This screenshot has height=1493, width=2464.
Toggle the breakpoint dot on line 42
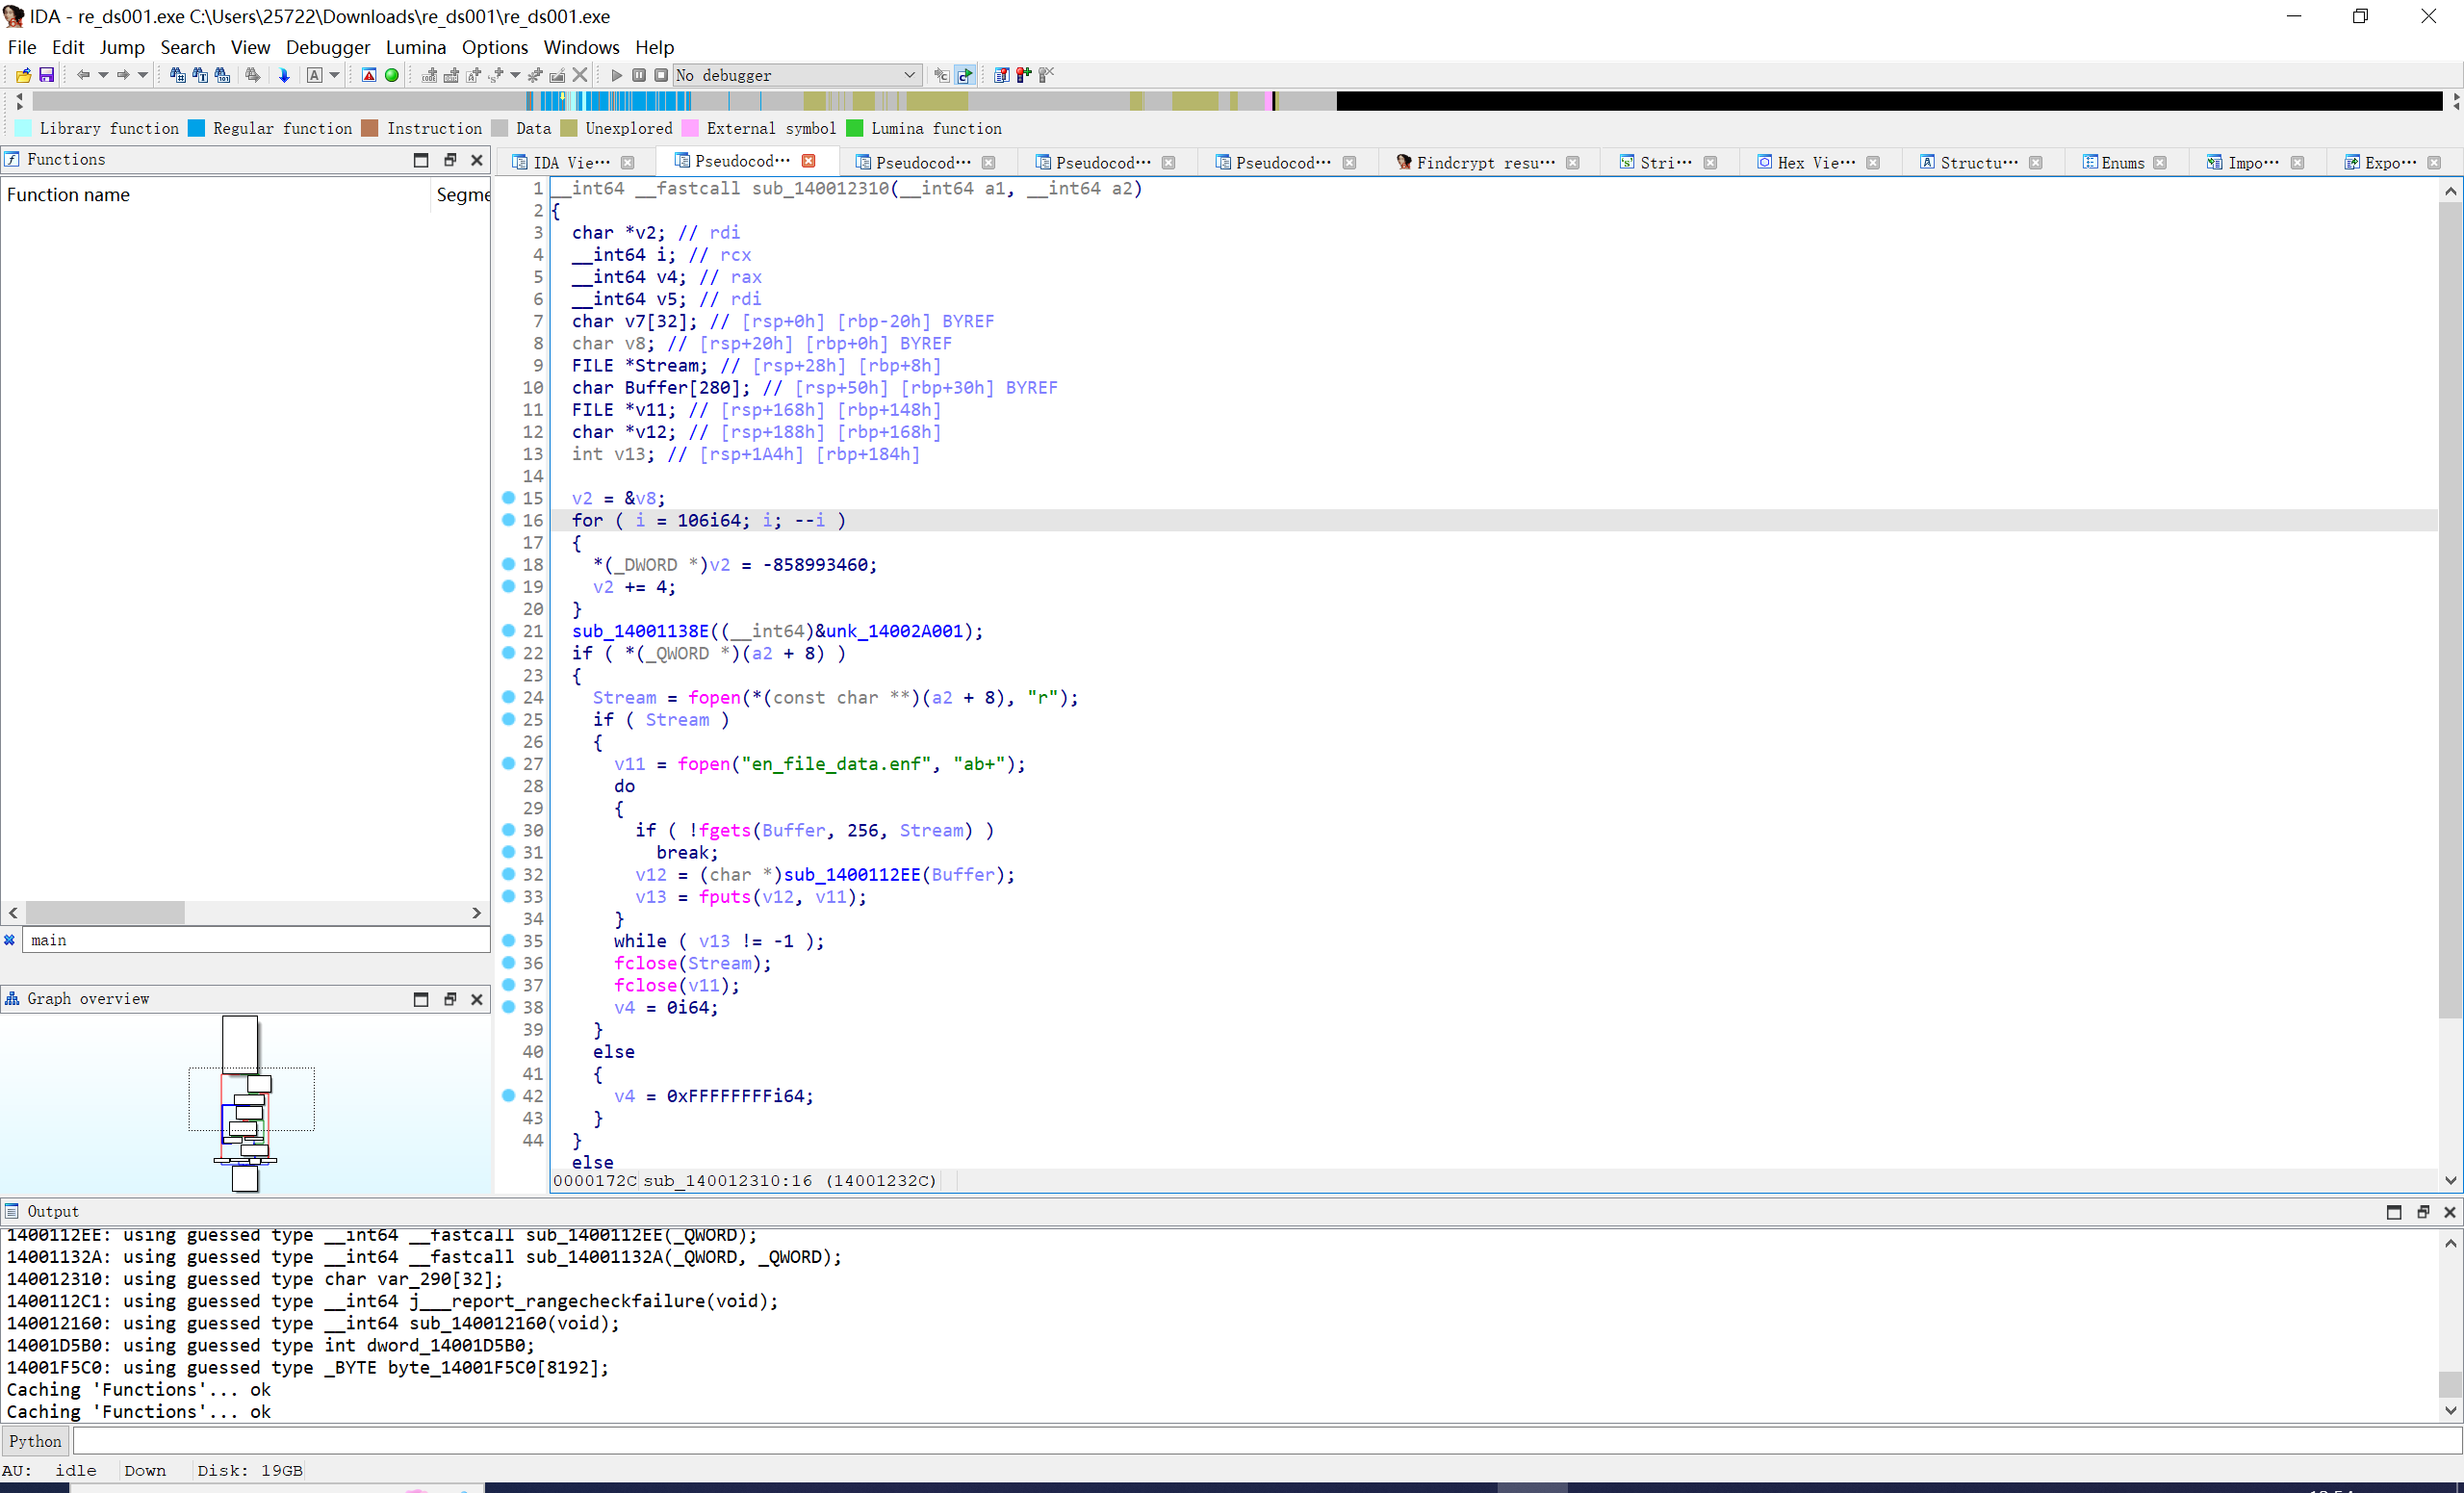(508, 1095)
